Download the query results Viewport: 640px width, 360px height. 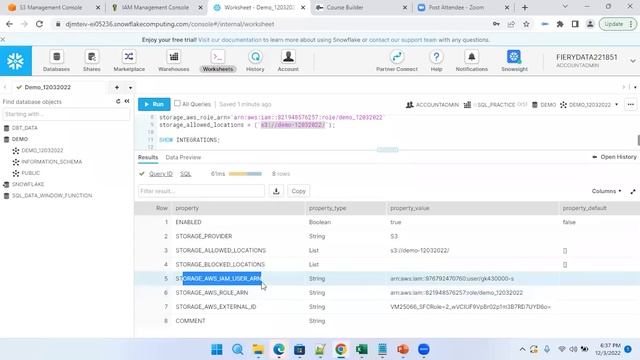coord(276,191)
